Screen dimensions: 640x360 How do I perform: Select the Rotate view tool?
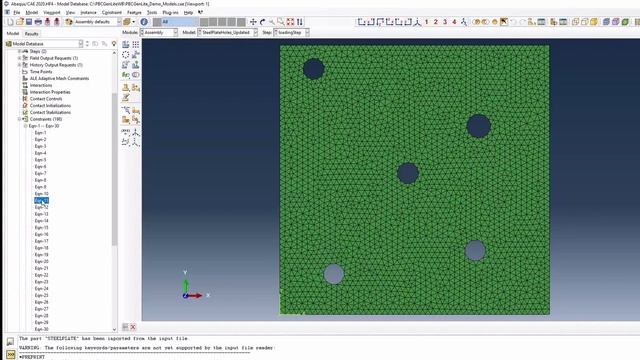262,22
